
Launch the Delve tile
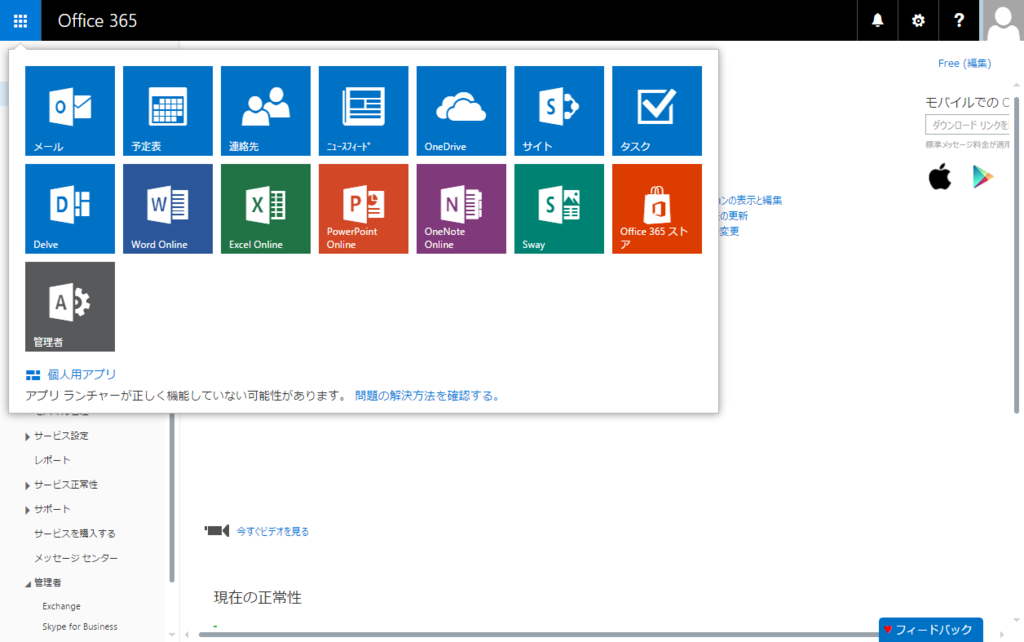click(70, 208)
